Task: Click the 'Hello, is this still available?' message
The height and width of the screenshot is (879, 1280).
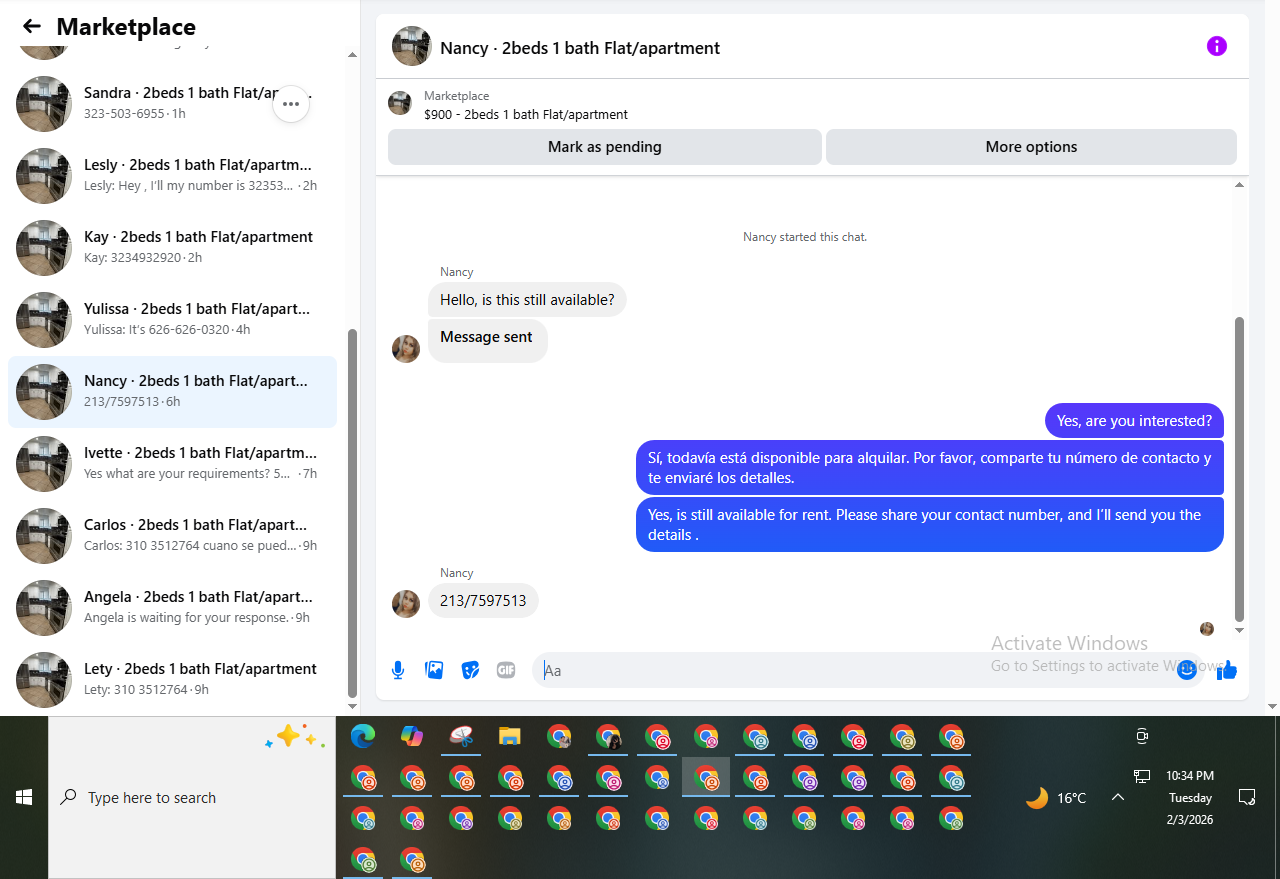Action: [527, 300]
